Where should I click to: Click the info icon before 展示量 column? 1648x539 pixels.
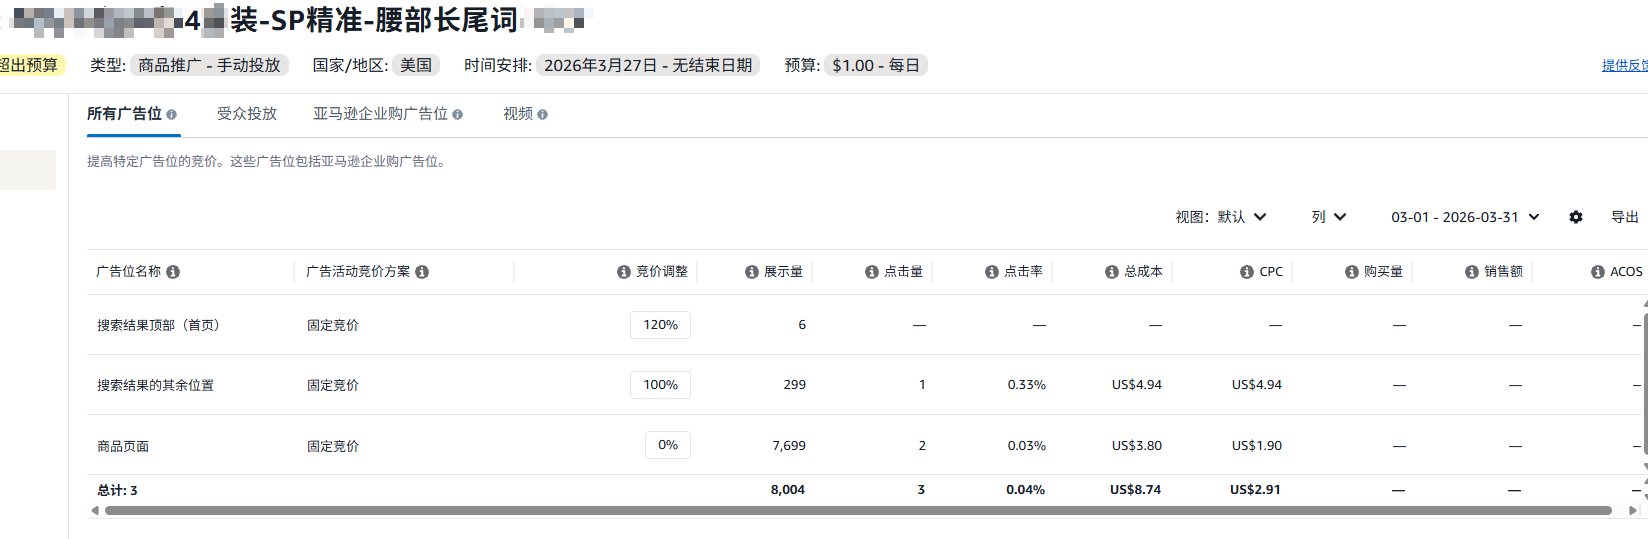click(752, 272)
